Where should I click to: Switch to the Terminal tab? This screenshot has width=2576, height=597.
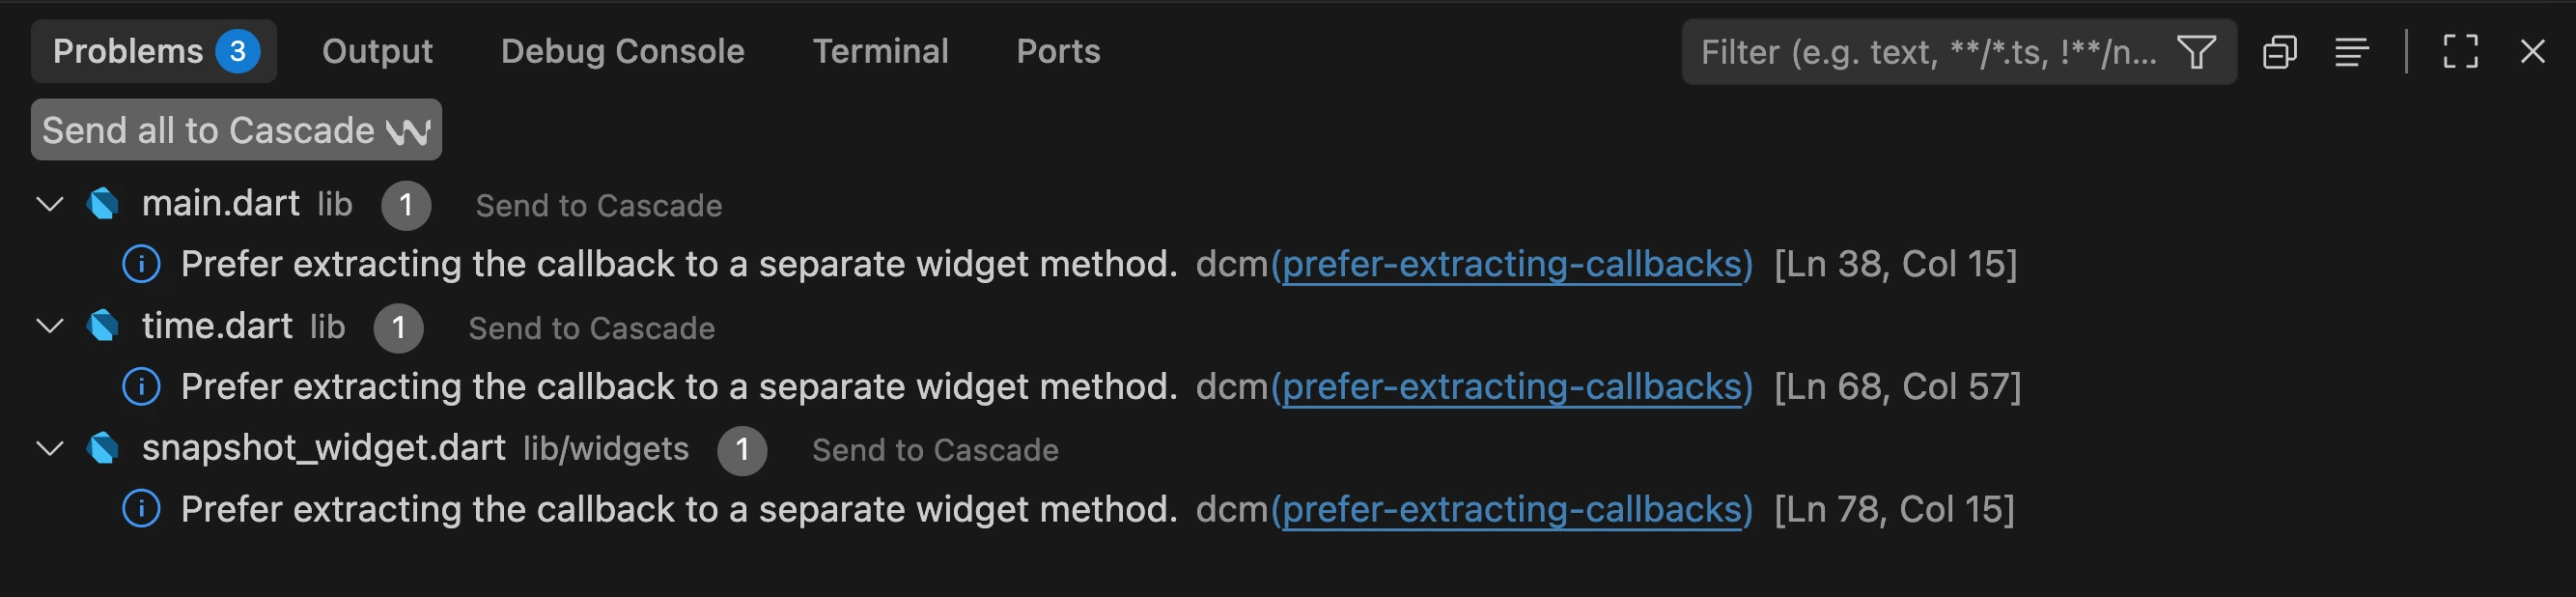880,52
